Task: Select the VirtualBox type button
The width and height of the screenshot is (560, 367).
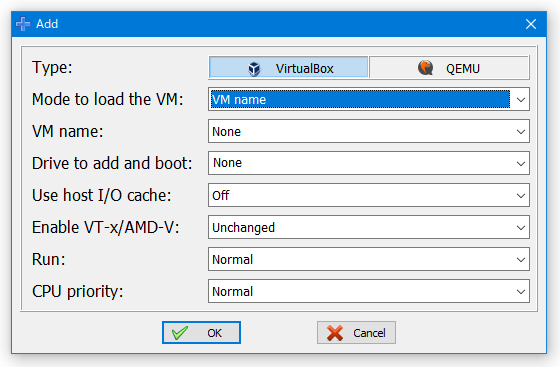Action: pyautogui.click(x=289, y=67)
